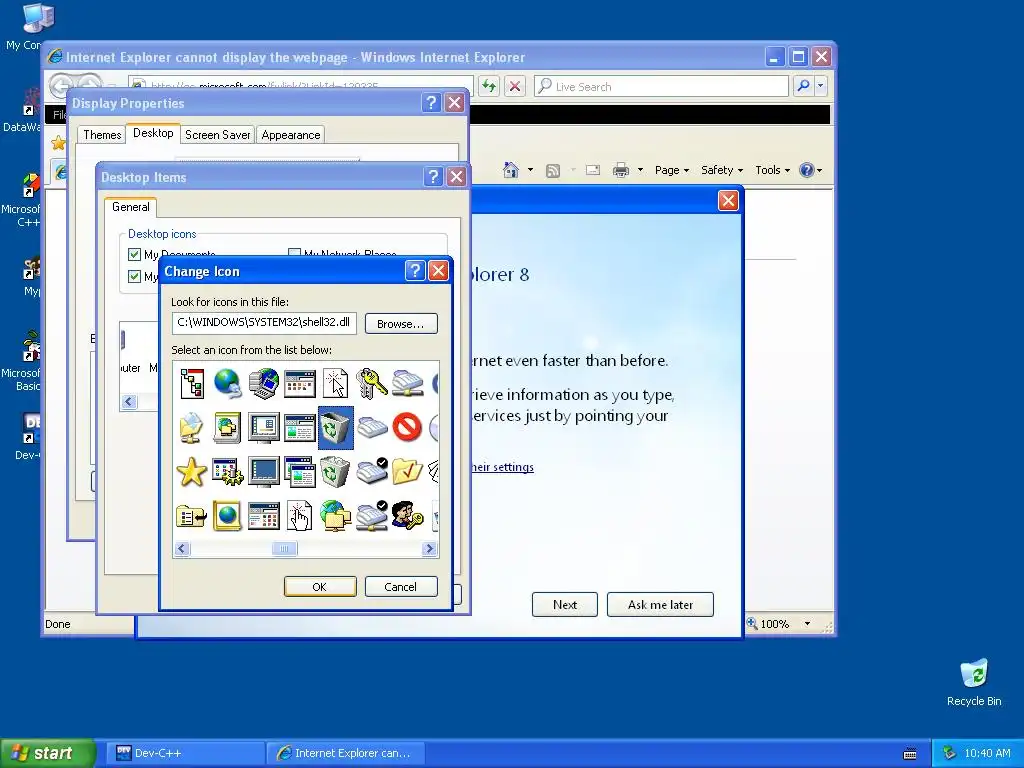Switch to the Screen Saver tab

click(217, 135)
